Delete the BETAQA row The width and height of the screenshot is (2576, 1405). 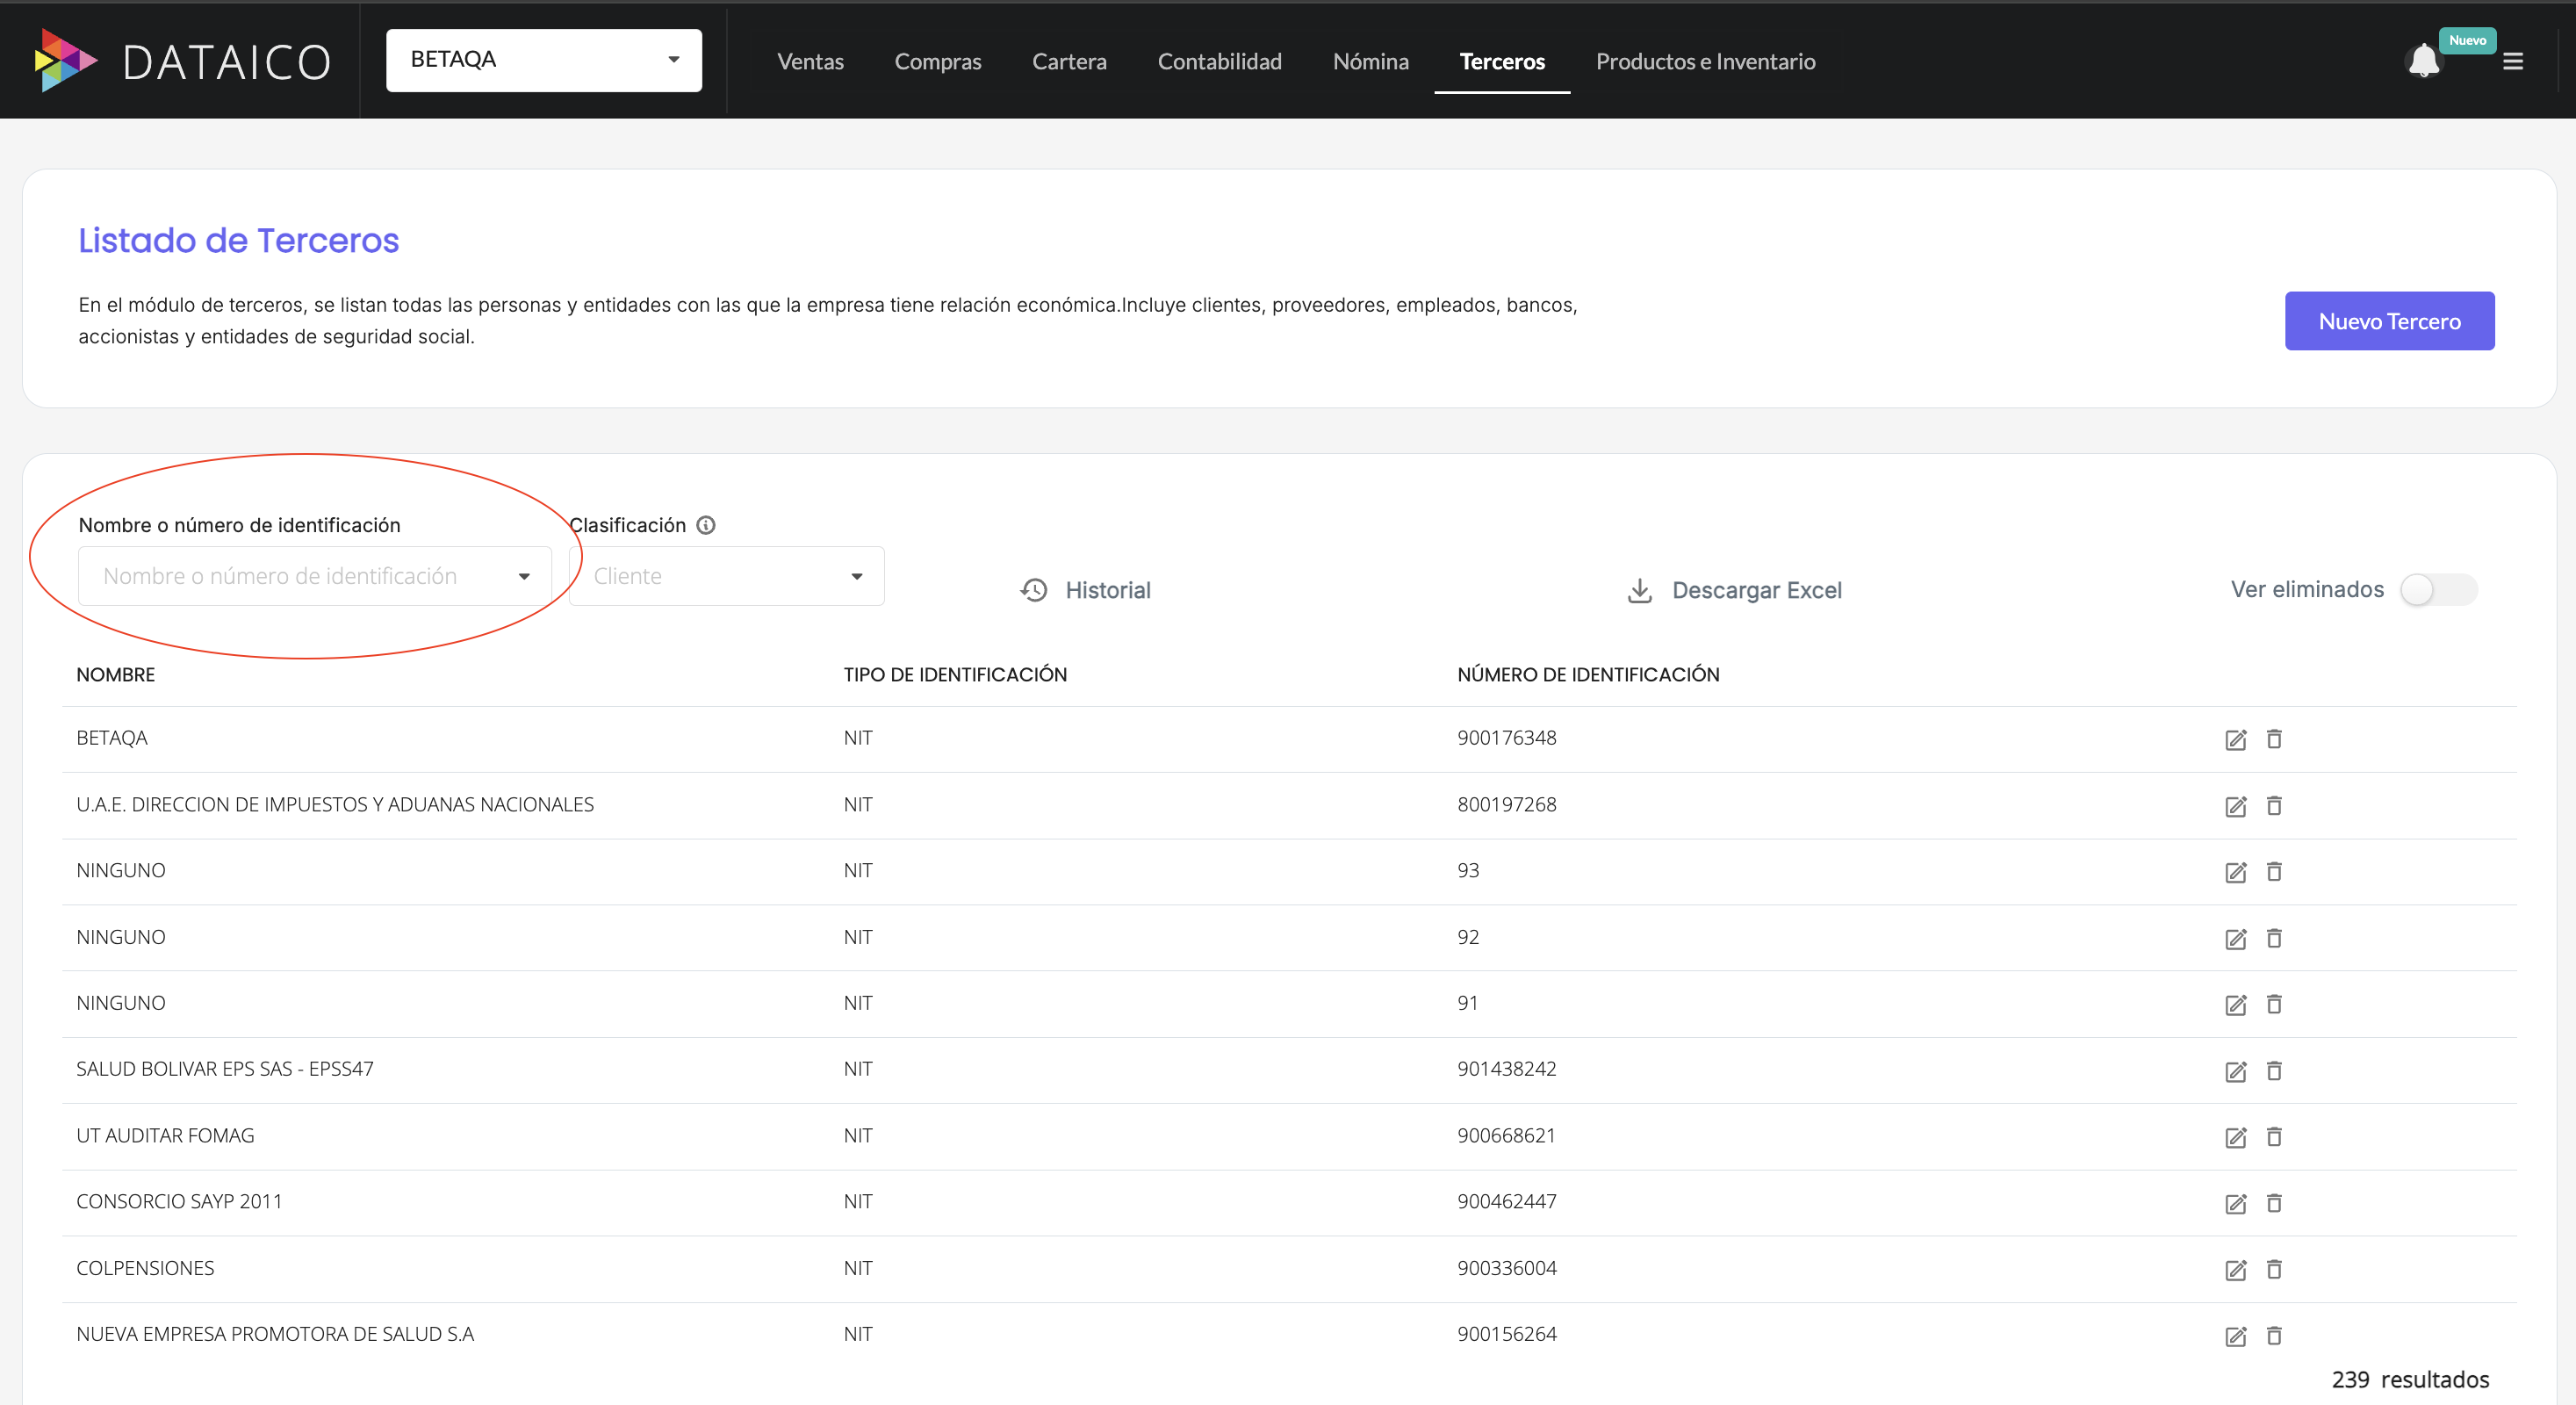(x=2273, y=739)
